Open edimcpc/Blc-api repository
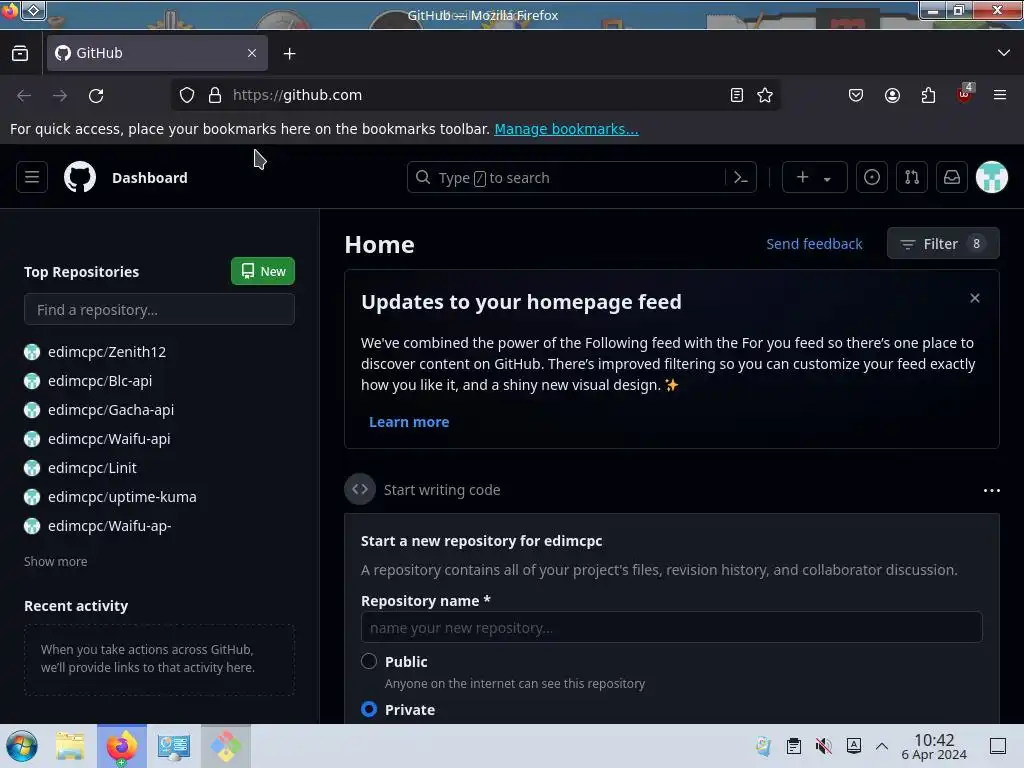The height and width of the screenshot is (768, 1024). pyautogui.click(x=100, y=381)
